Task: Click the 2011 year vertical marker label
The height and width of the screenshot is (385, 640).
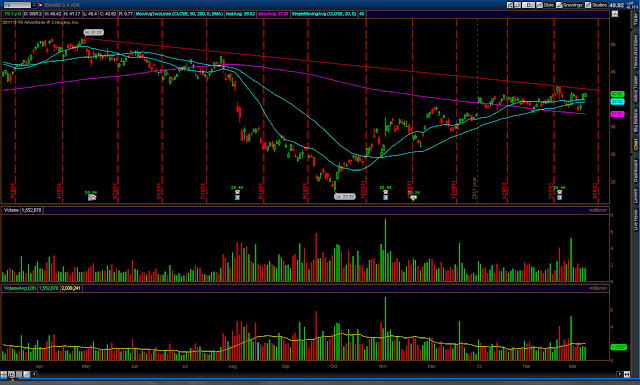Action: point(475,188)
